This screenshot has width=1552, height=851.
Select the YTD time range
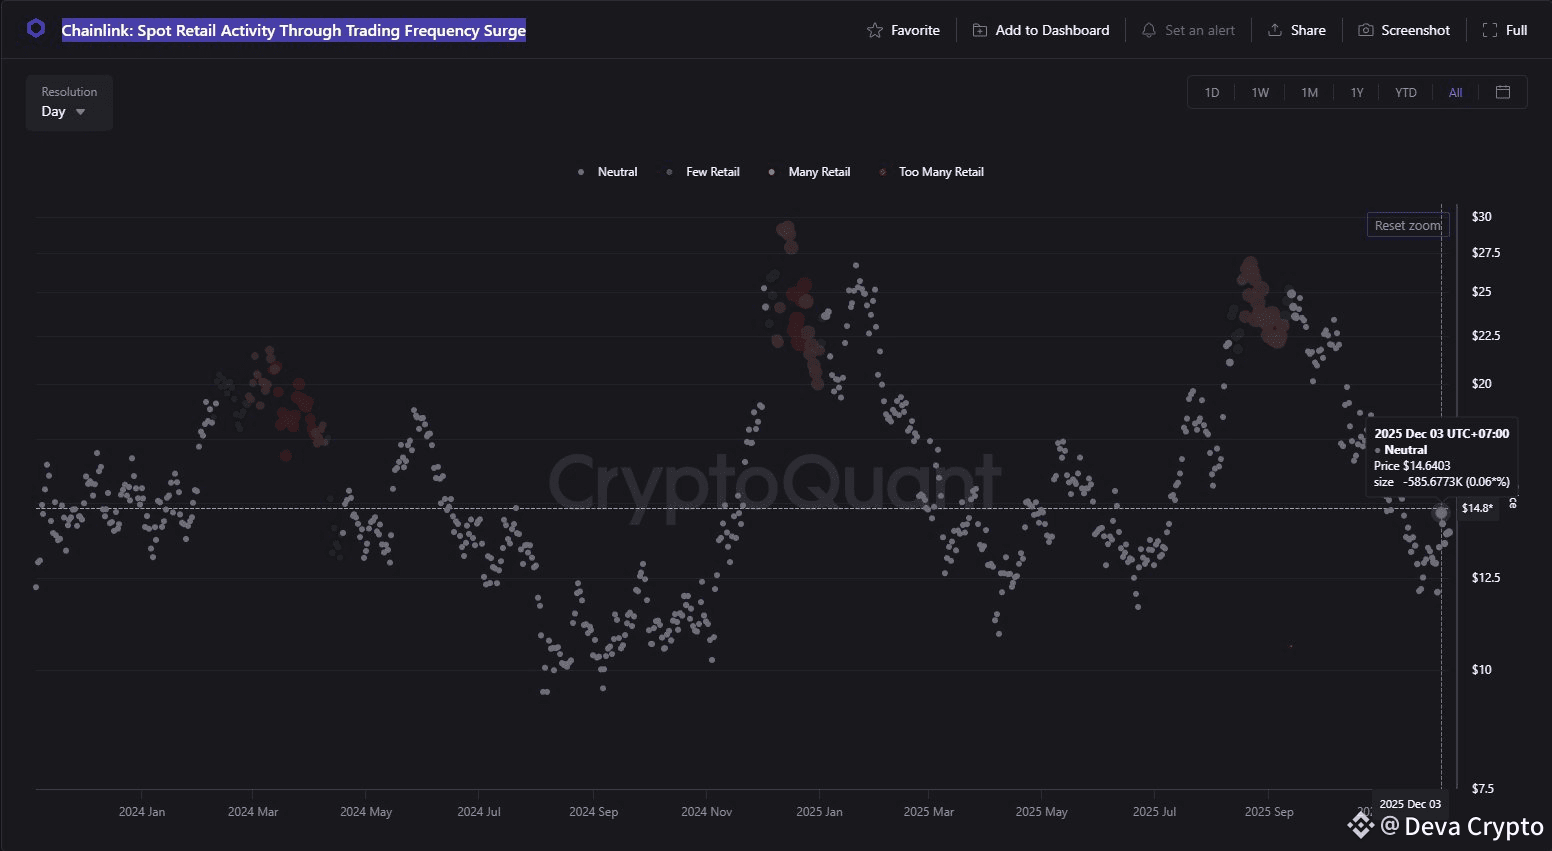[1406, 93]
